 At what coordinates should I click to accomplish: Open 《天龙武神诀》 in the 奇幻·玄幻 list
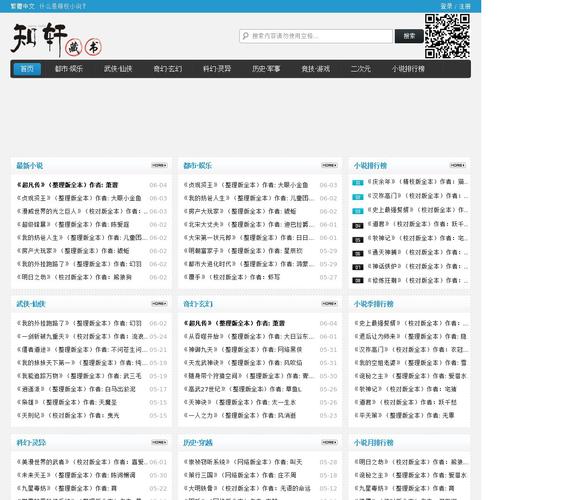[x=243, y=363]
